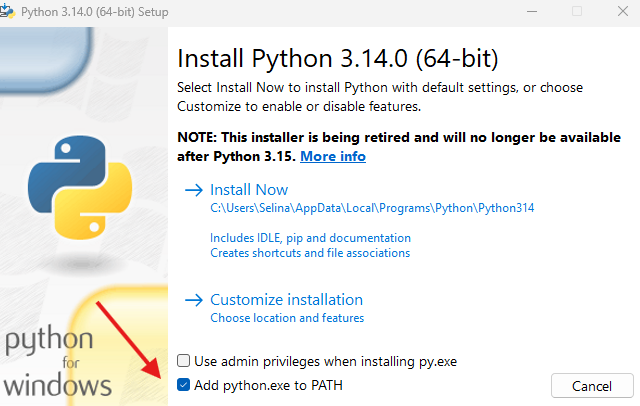
Task: Click the Python installer icon in title bar
Action: pos(8,12)
